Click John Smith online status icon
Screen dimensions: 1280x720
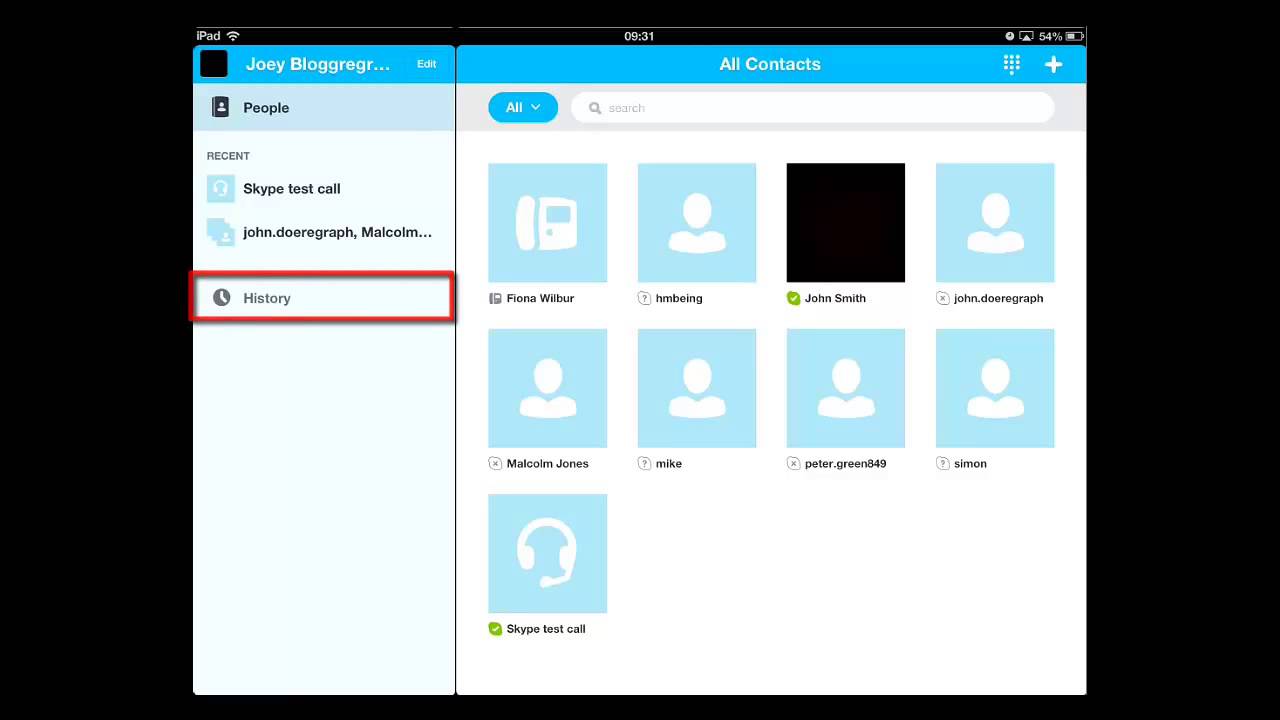pos(793,298)
